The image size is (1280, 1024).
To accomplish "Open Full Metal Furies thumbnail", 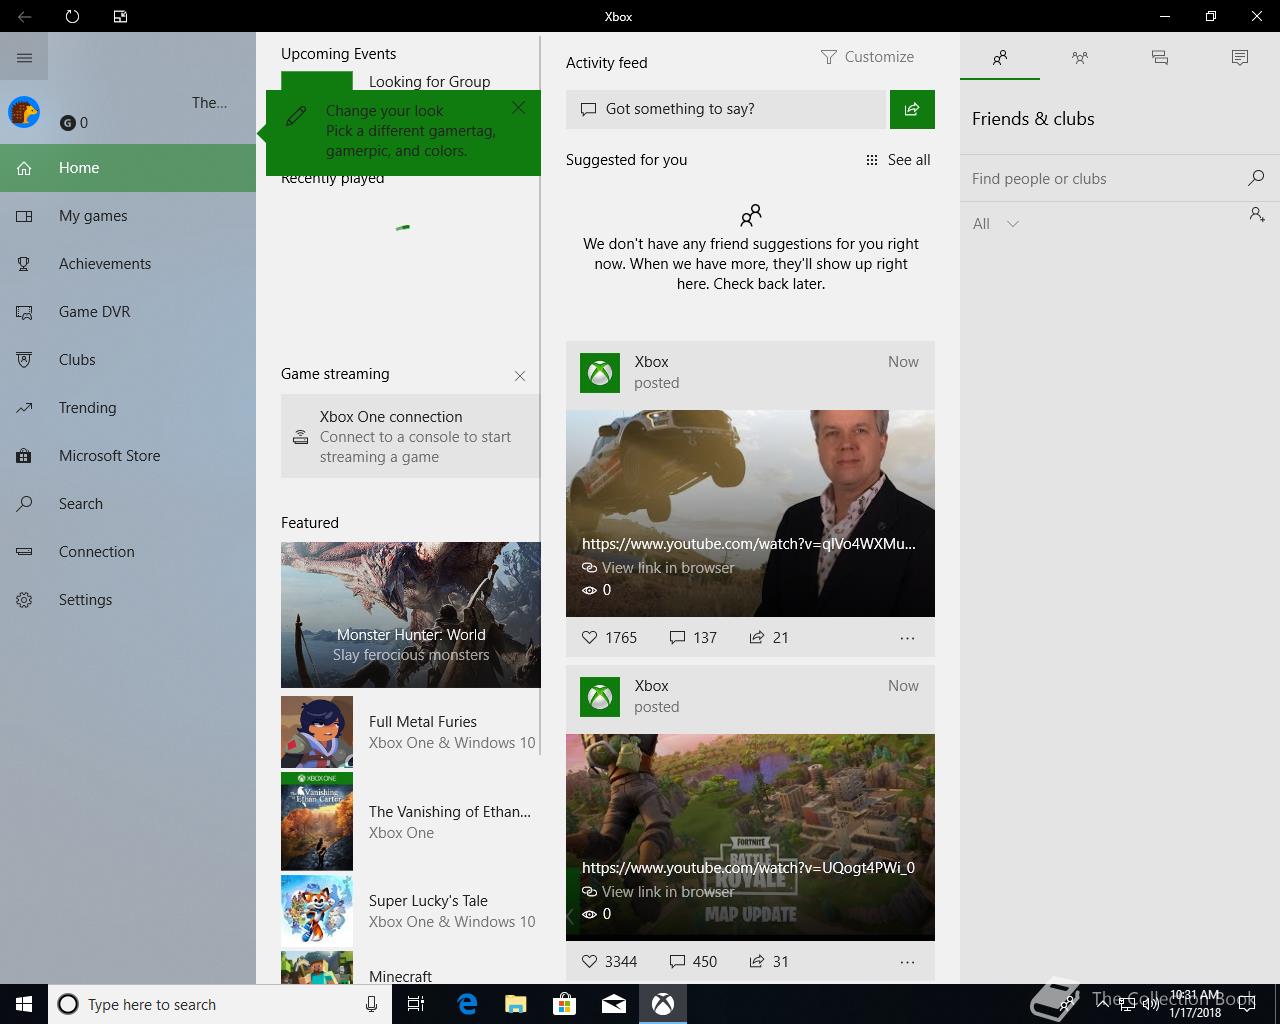I will point(317,732).
